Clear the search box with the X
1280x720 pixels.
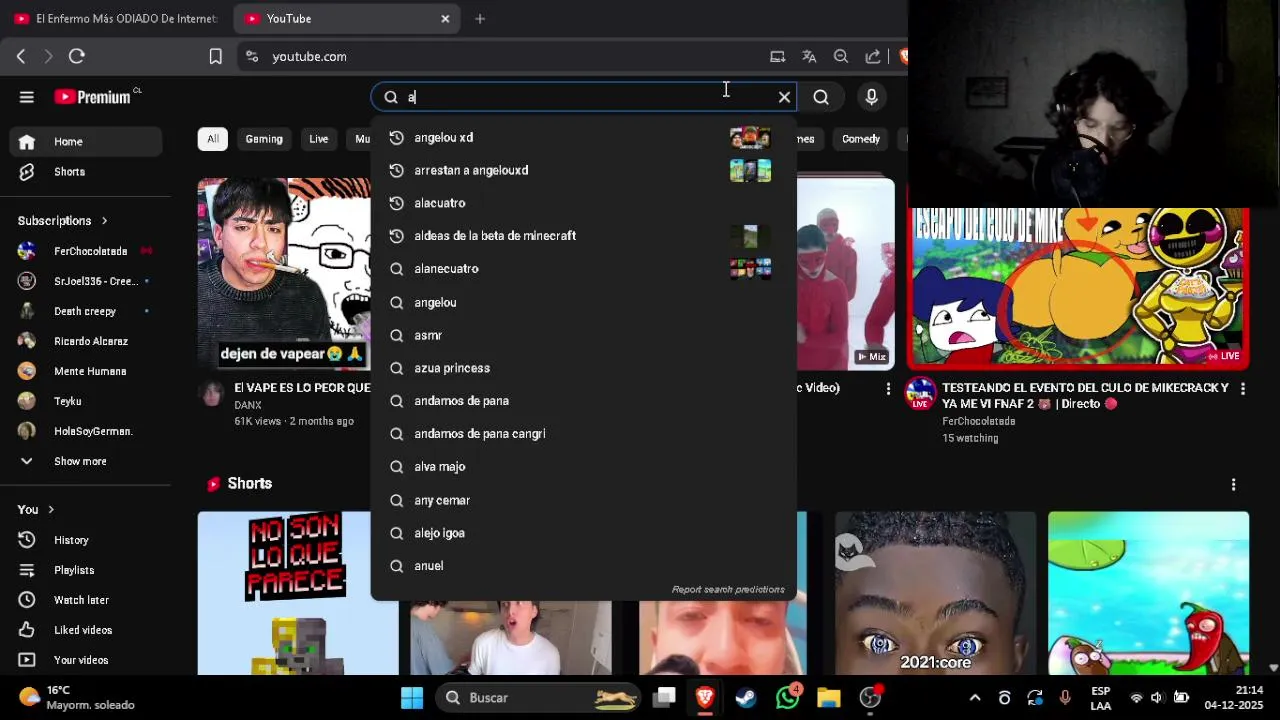point(784,97)
